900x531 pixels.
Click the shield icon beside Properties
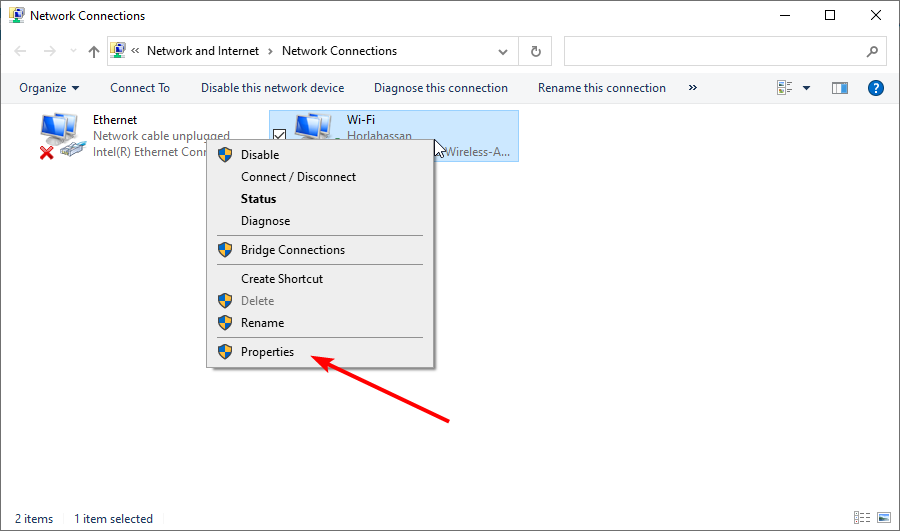point(225,351)
